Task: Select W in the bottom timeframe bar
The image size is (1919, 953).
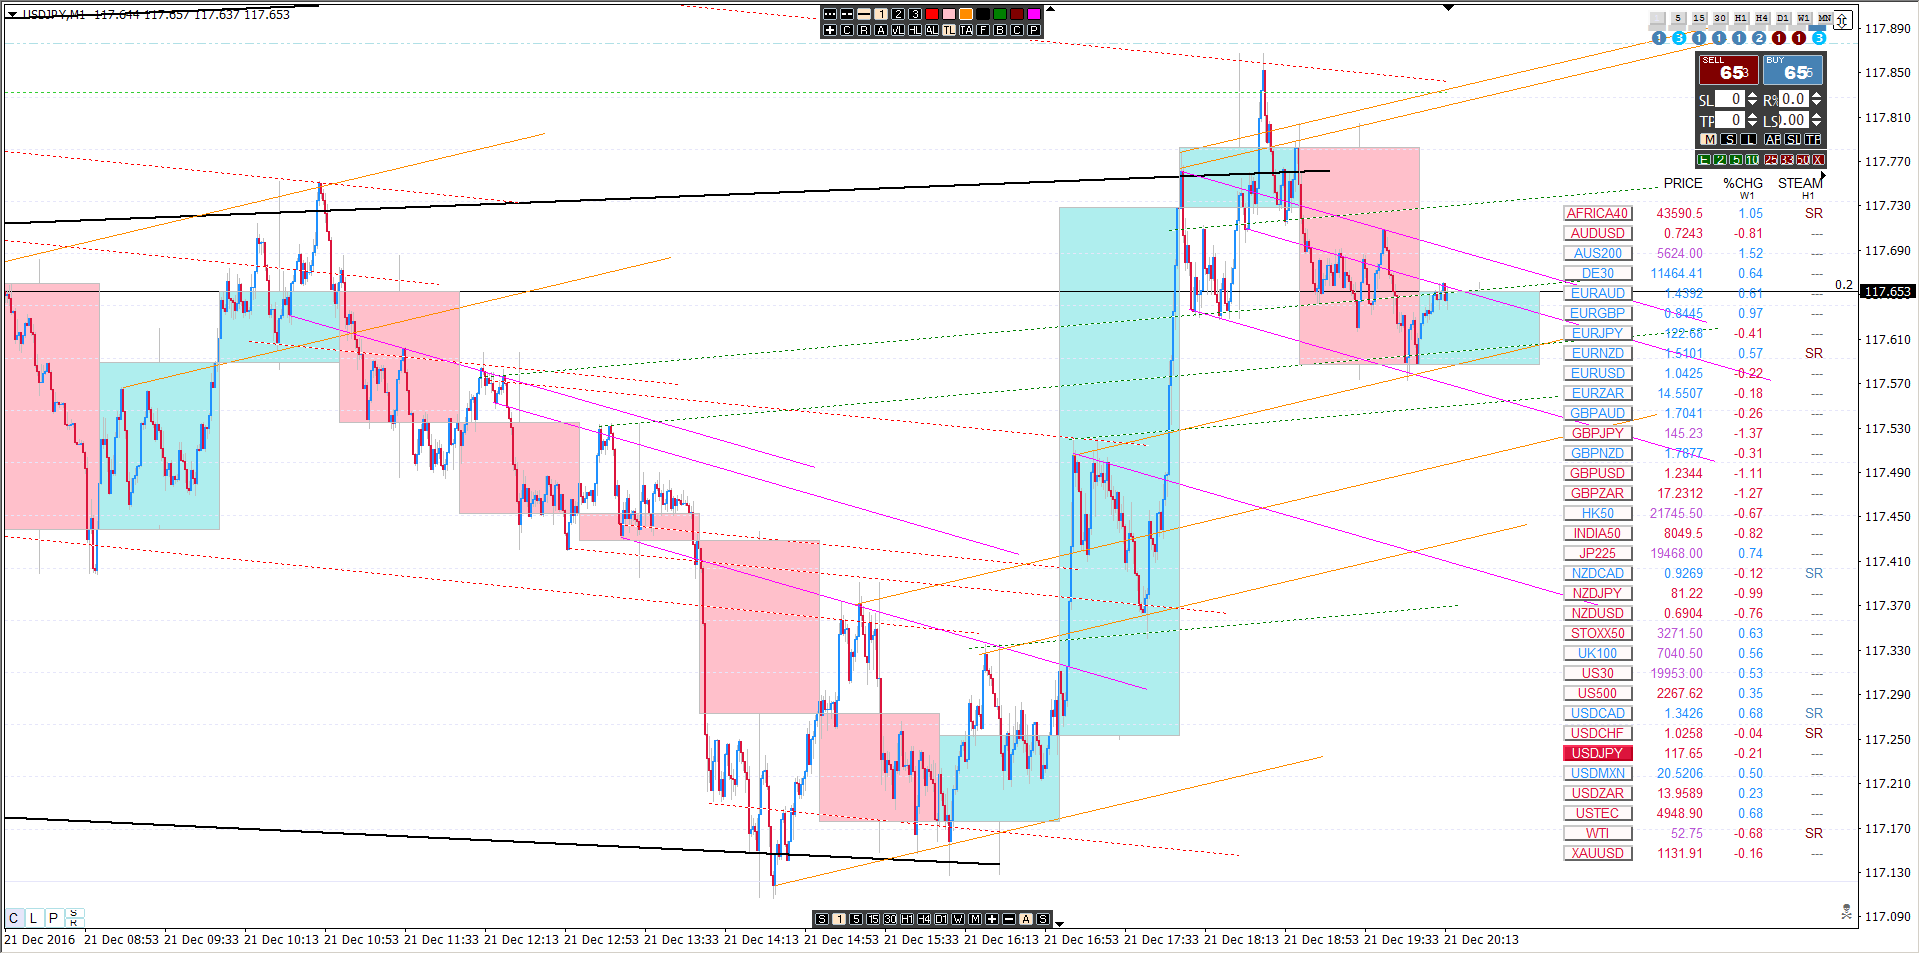Action: (958, 919)
